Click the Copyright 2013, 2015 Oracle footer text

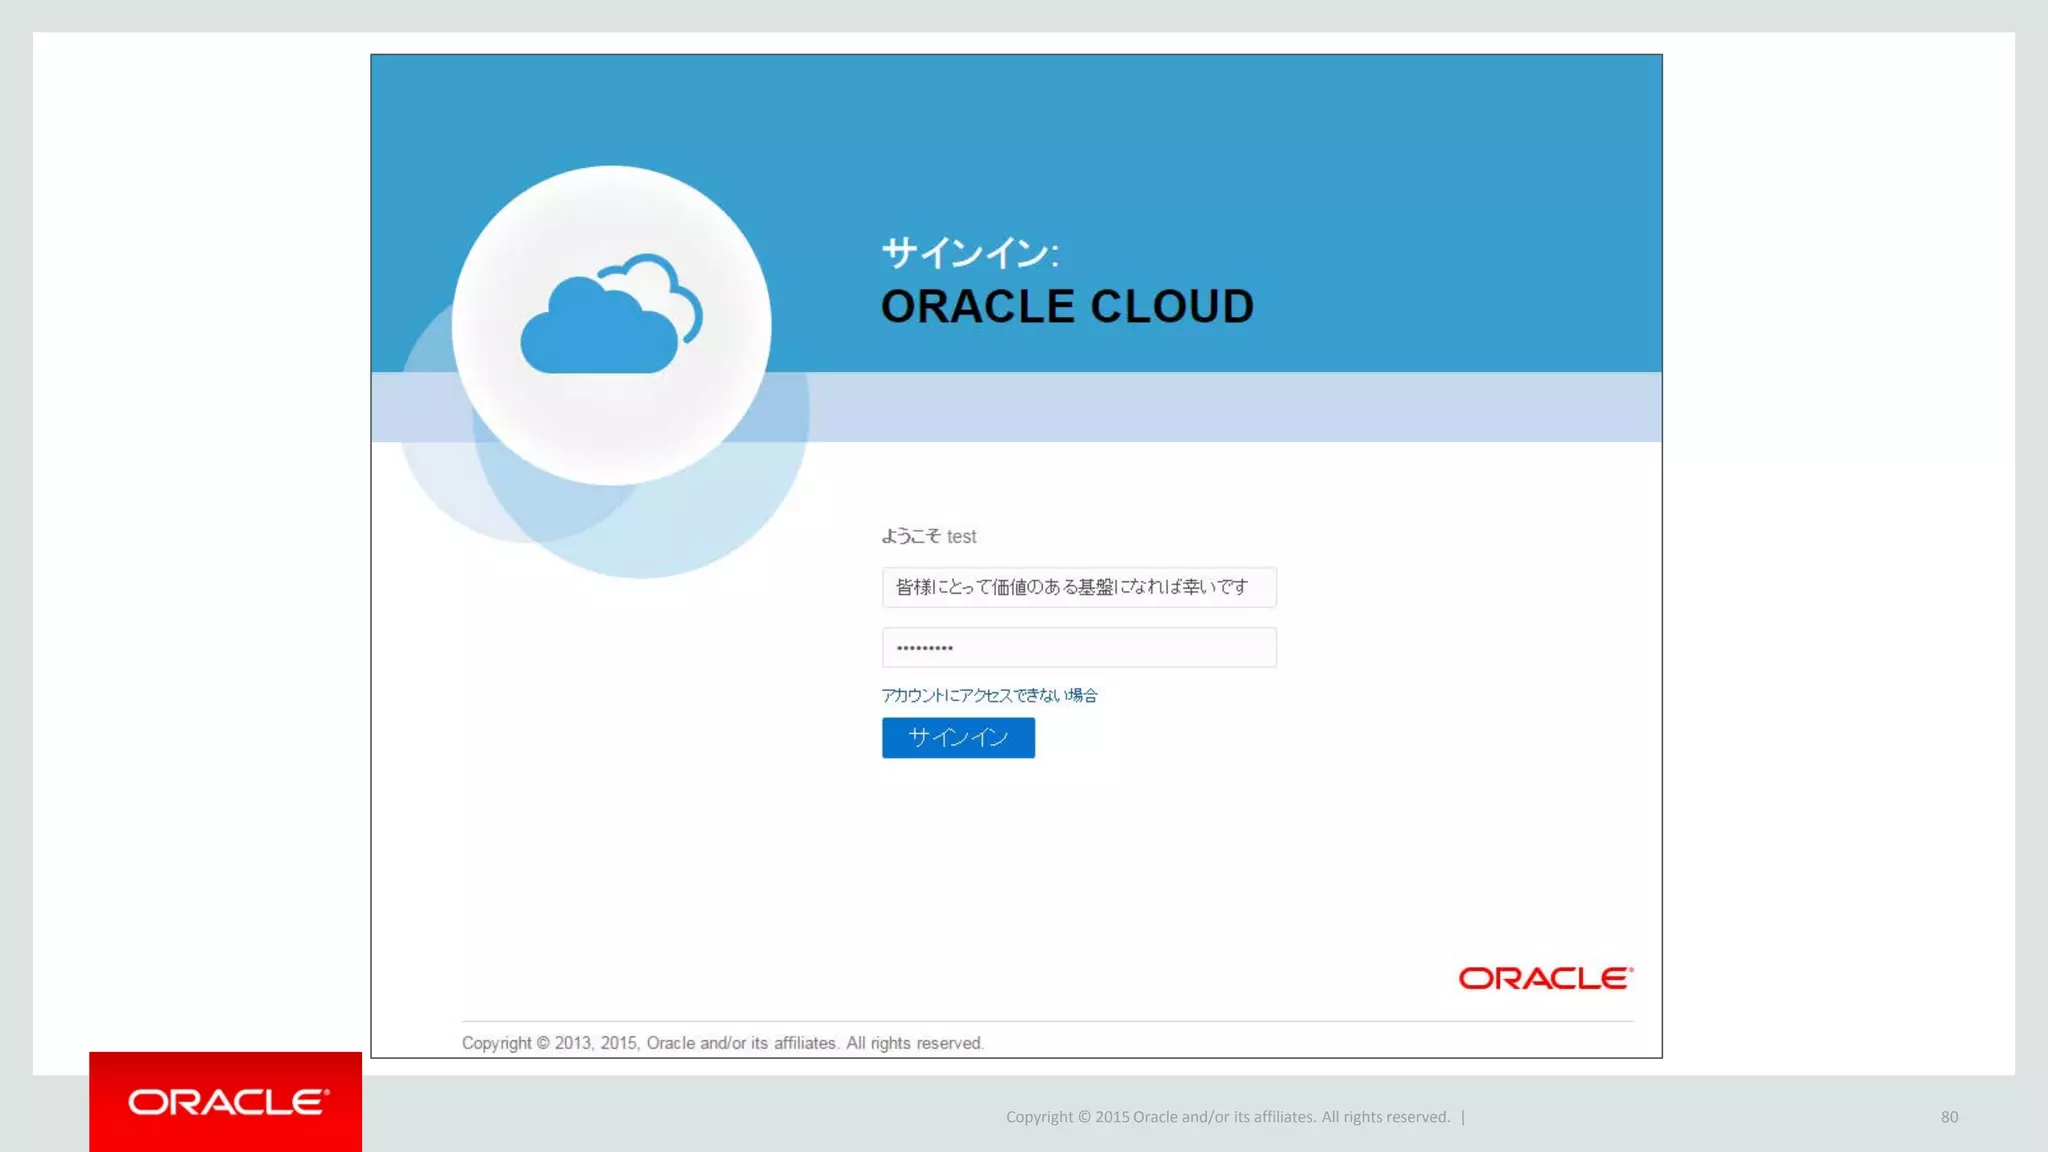point(723,1043)
